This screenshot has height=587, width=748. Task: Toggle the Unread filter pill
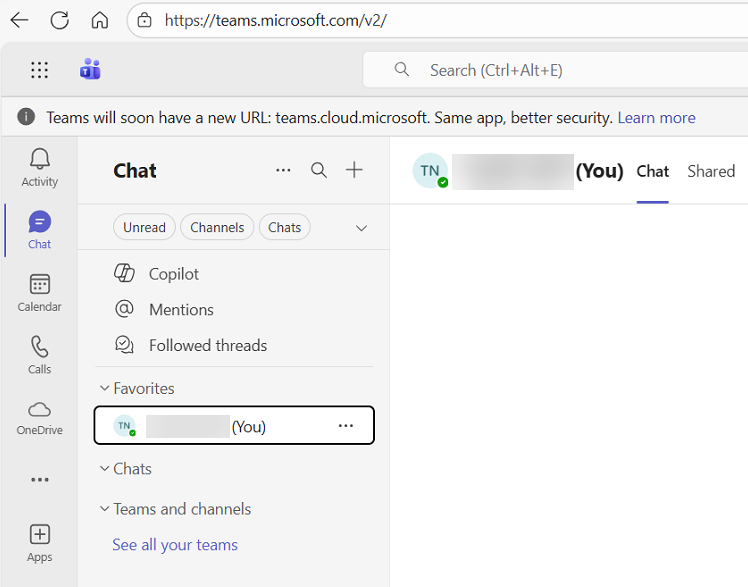[x=144, y=228]
